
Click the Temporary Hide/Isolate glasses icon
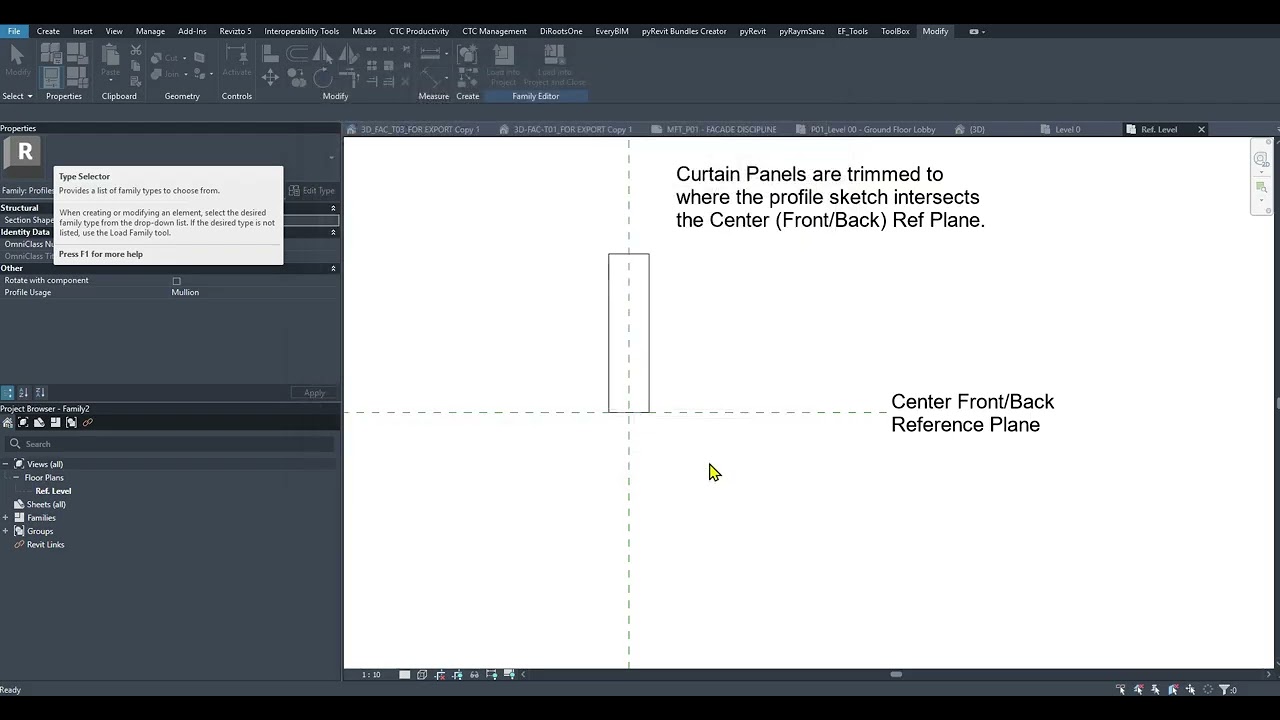(x=474, y=674)
